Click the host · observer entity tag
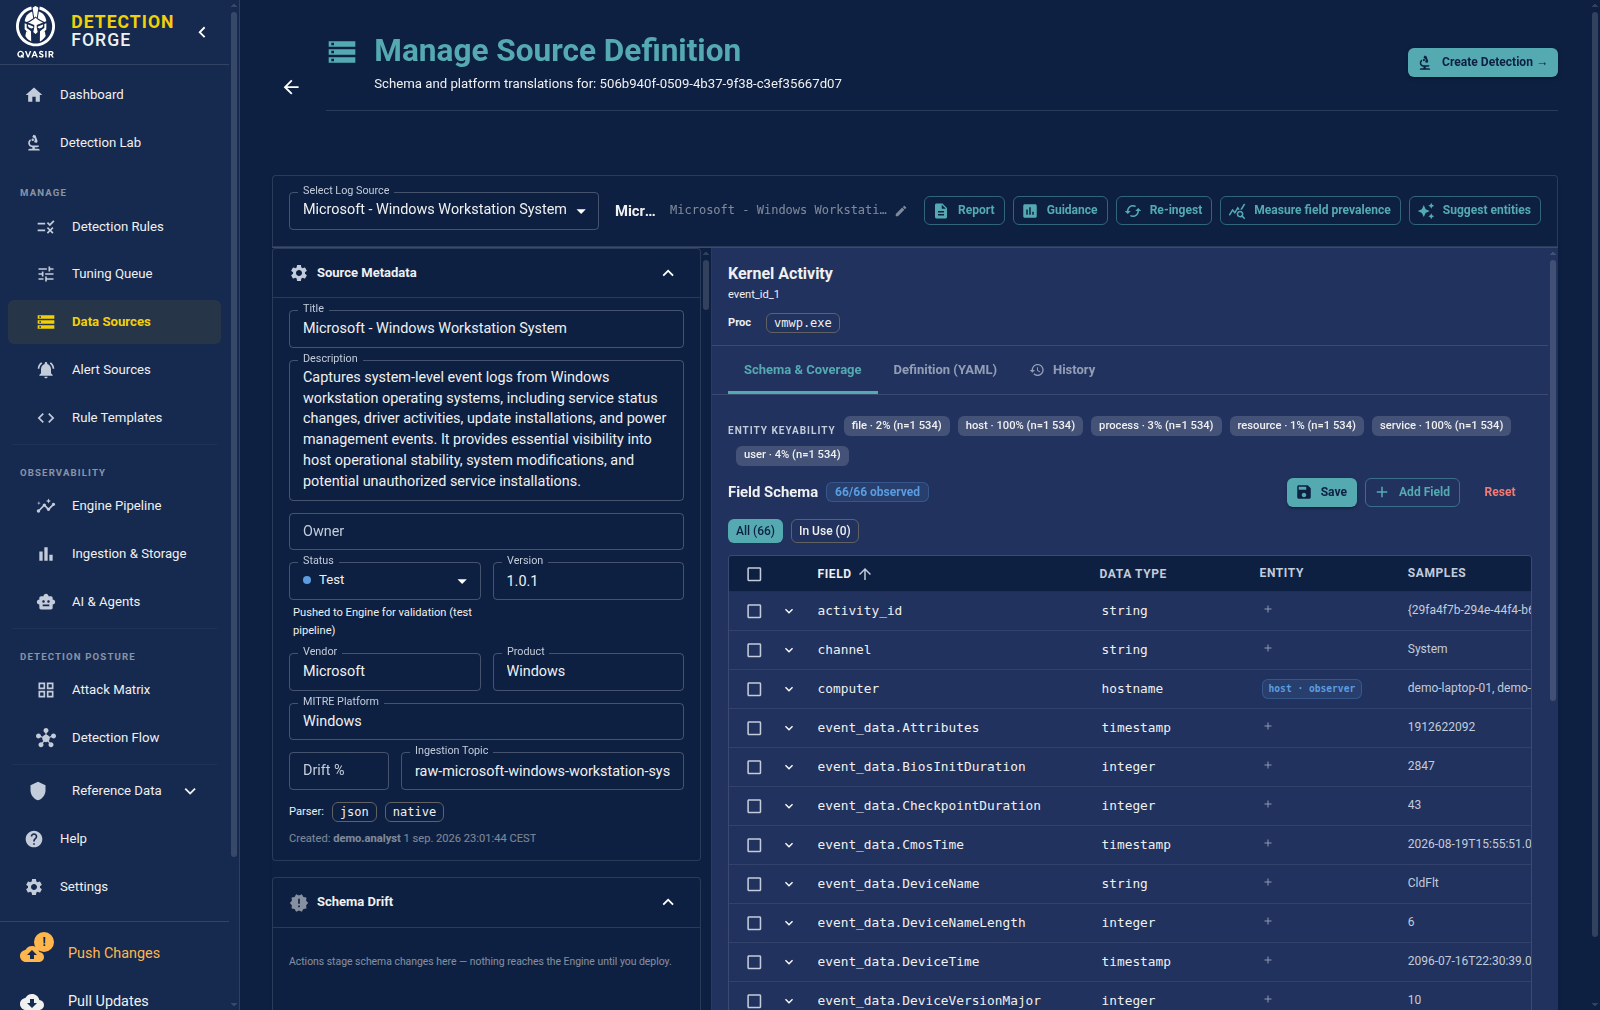 coord(1311,689)
